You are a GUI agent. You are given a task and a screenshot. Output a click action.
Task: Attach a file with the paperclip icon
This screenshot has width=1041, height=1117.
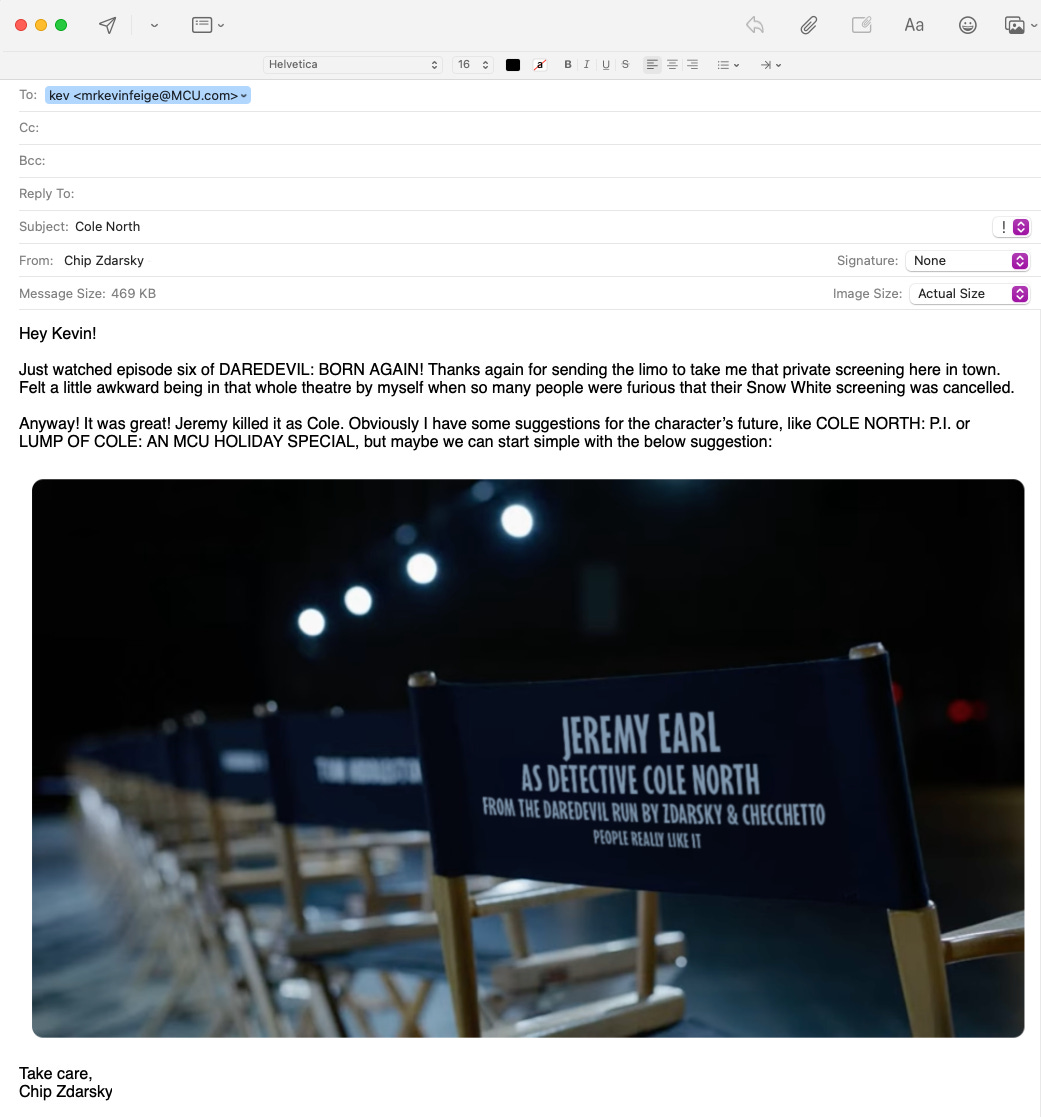(x=808, y=26)
